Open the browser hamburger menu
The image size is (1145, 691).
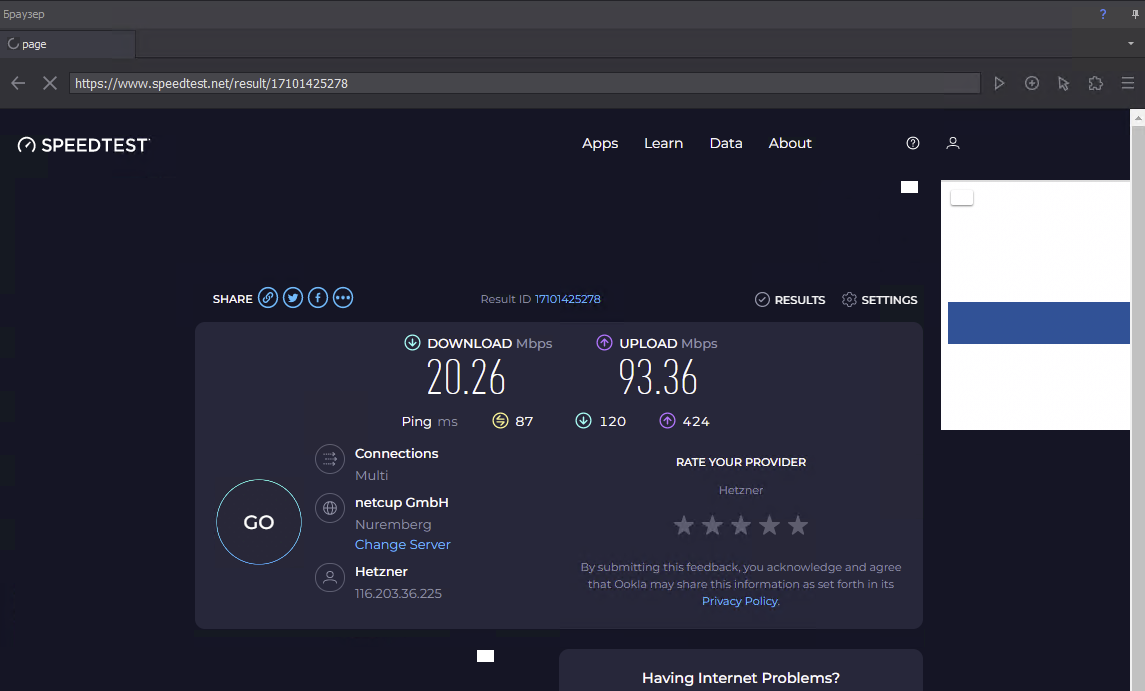(1128, 83)
